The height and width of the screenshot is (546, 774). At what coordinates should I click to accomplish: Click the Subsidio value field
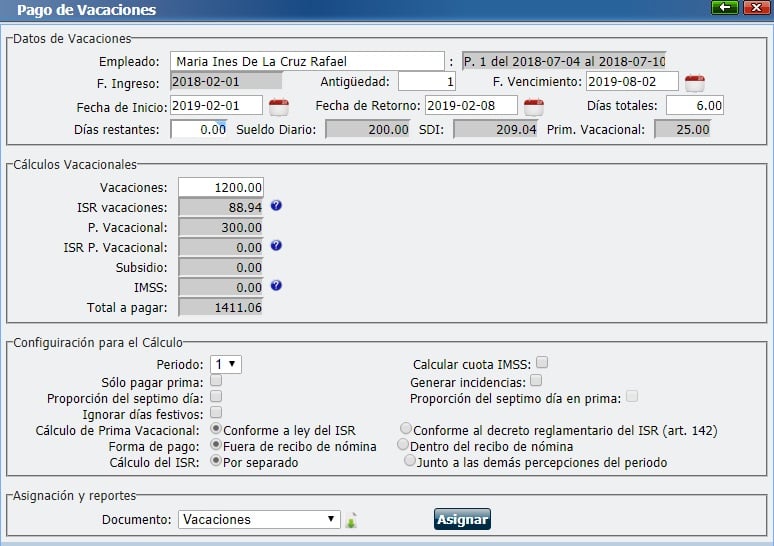click(221, 268)
